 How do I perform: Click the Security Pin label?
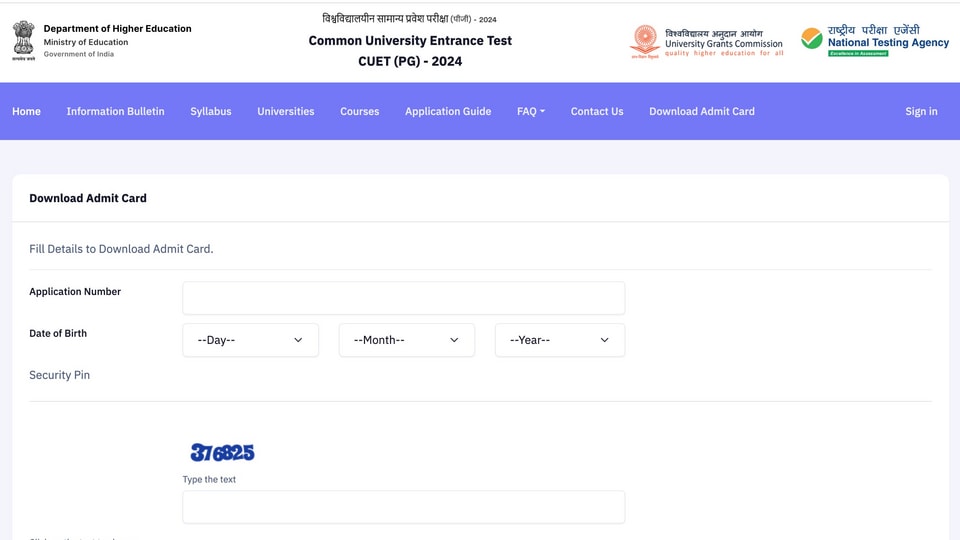pyautogui.click(x=59, y=375)
